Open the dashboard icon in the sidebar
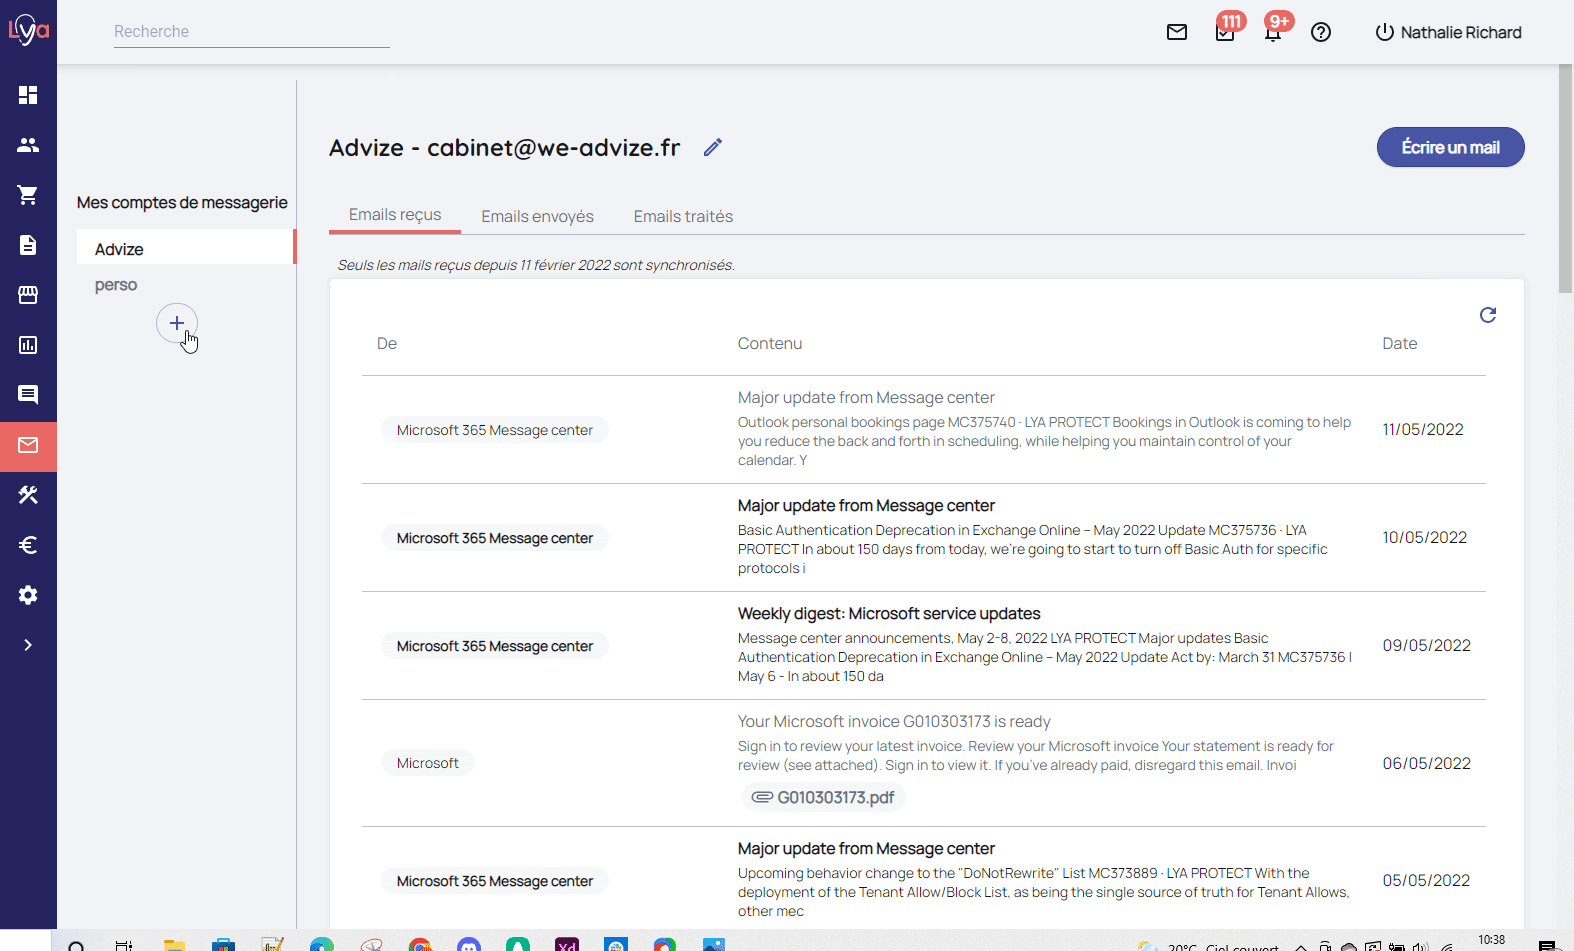The width and height of the screenshot is (1574, 951). pos(28,95)
